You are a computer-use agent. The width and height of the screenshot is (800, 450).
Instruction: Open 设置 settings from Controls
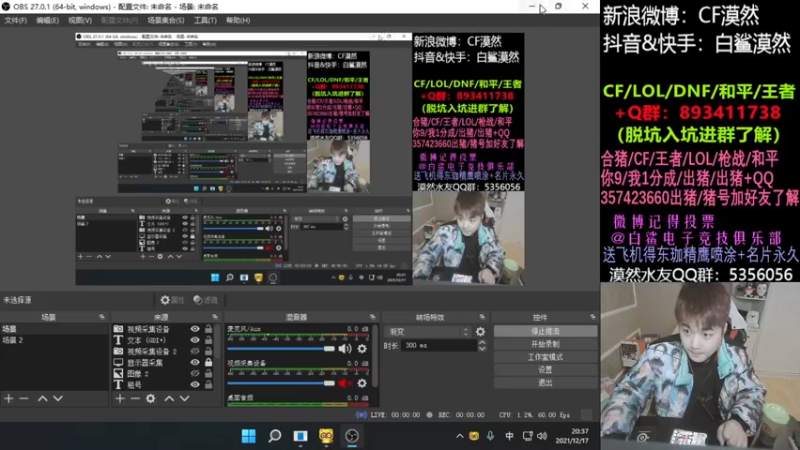pos(545,370)
